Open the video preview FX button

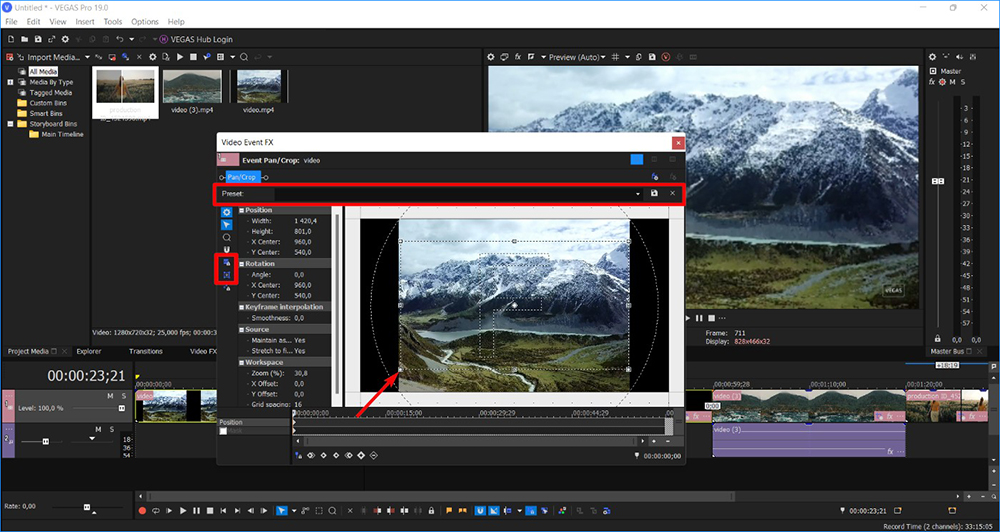(518, 57)
